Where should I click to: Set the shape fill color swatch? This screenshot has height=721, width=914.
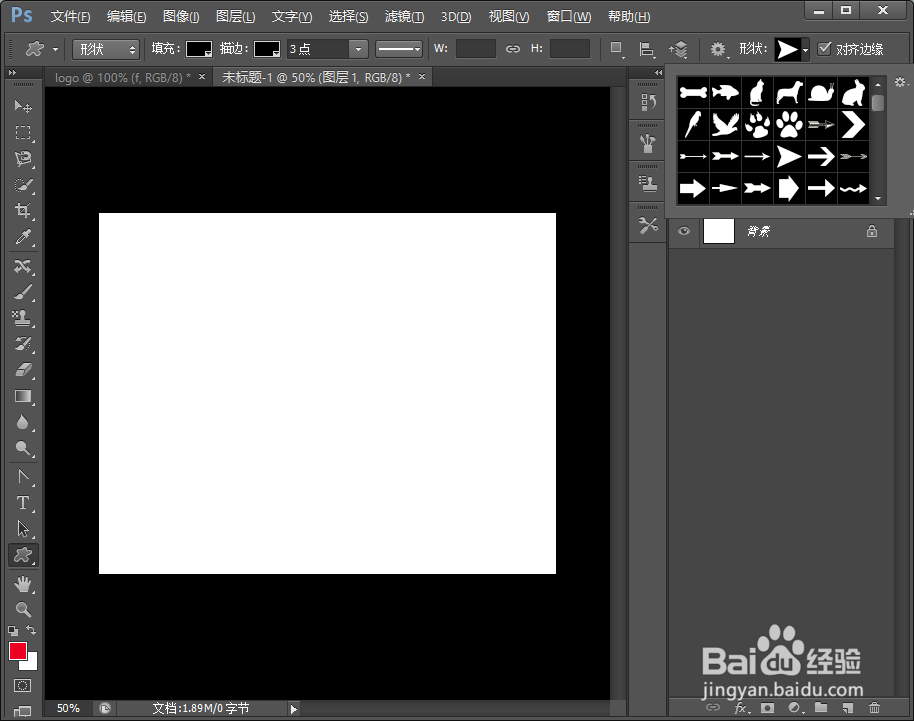198,50
